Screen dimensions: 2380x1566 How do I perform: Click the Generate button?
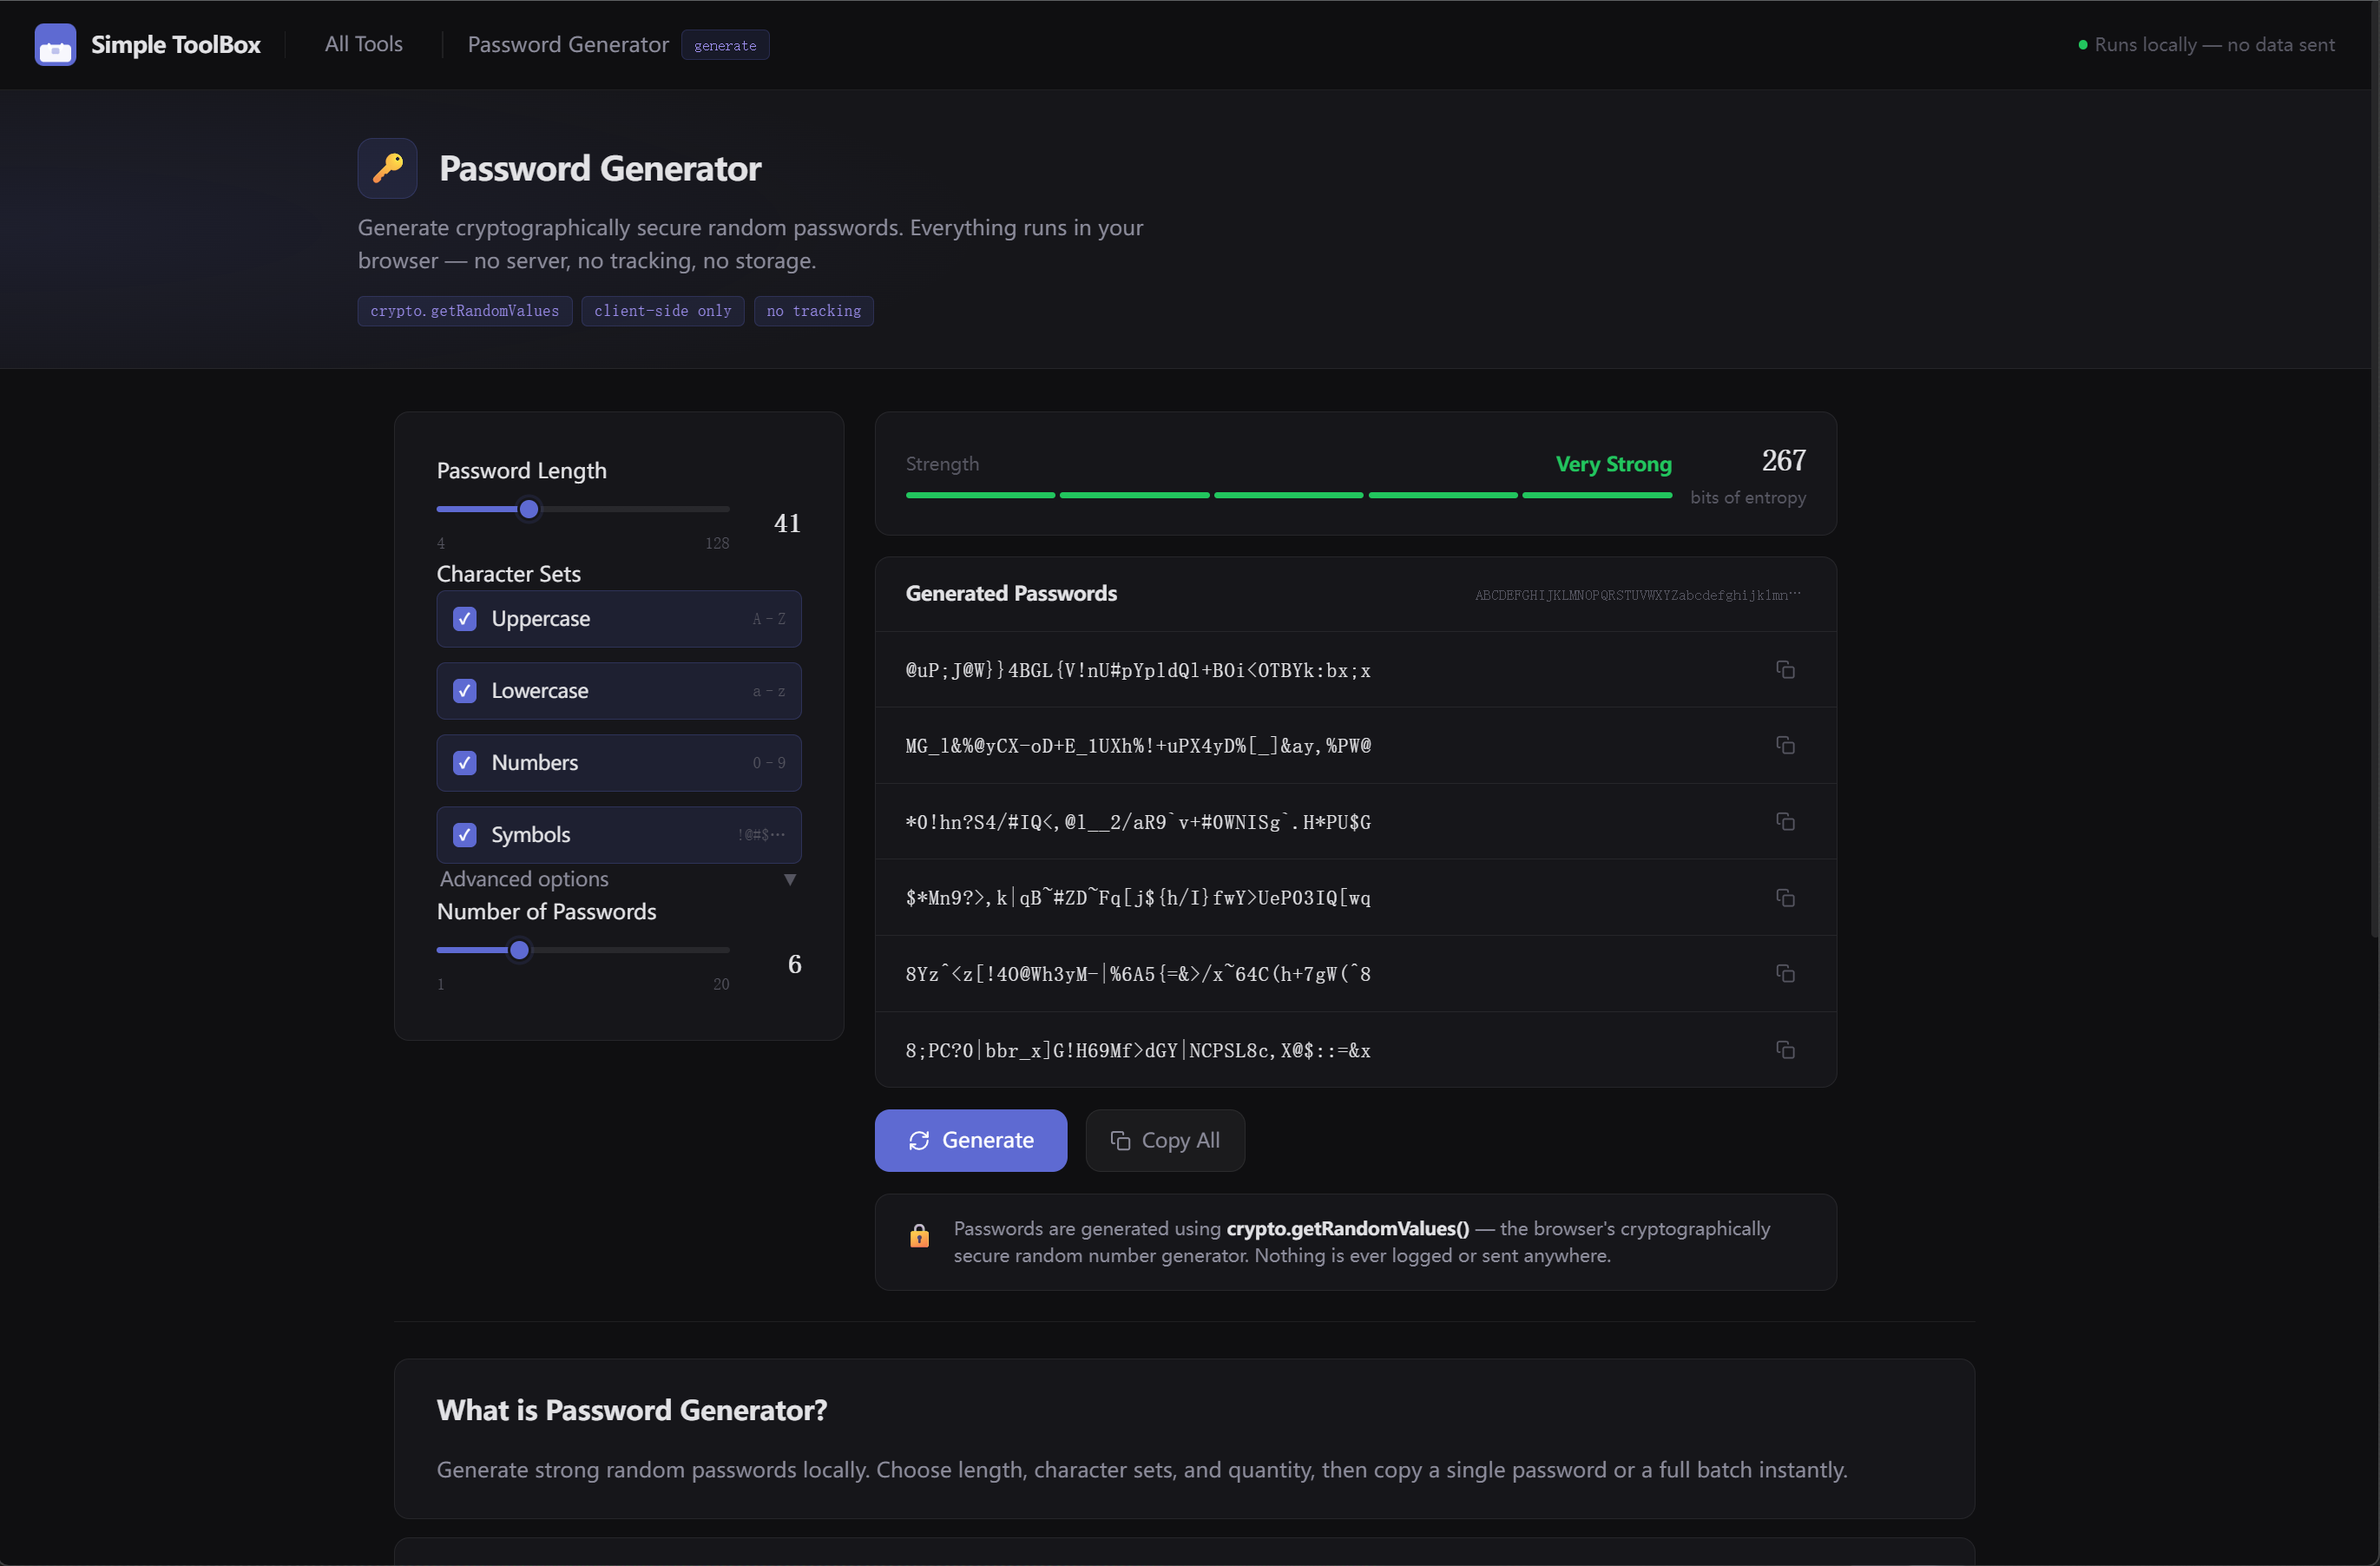(971, 1140)
